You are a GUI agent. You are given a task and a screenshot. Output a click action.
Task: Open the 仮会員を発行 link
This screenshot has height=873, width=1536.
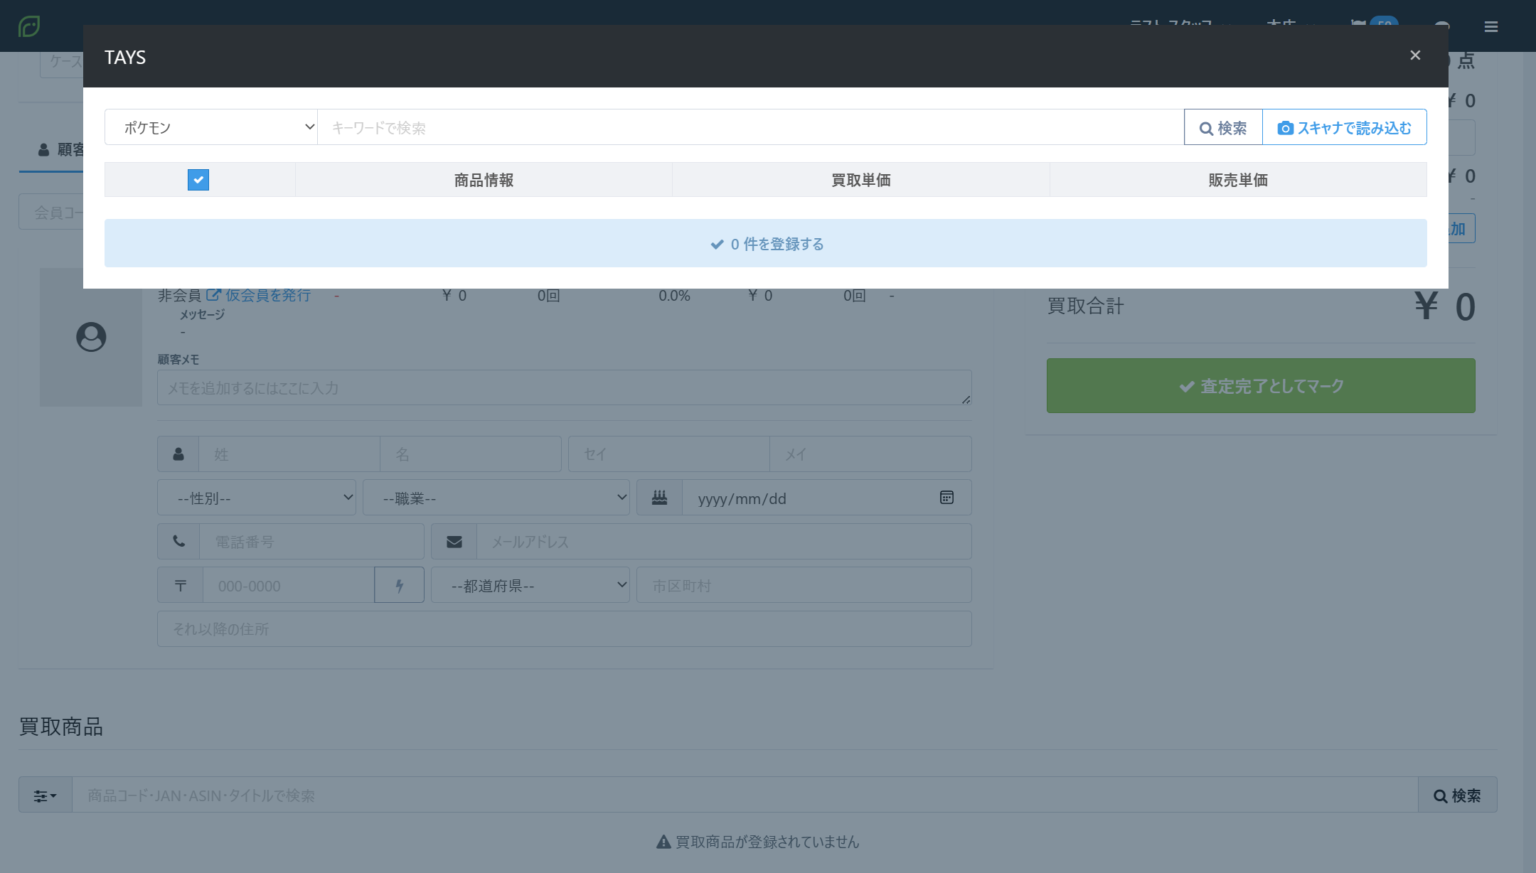pyautogui.click(x=266, y=295)
